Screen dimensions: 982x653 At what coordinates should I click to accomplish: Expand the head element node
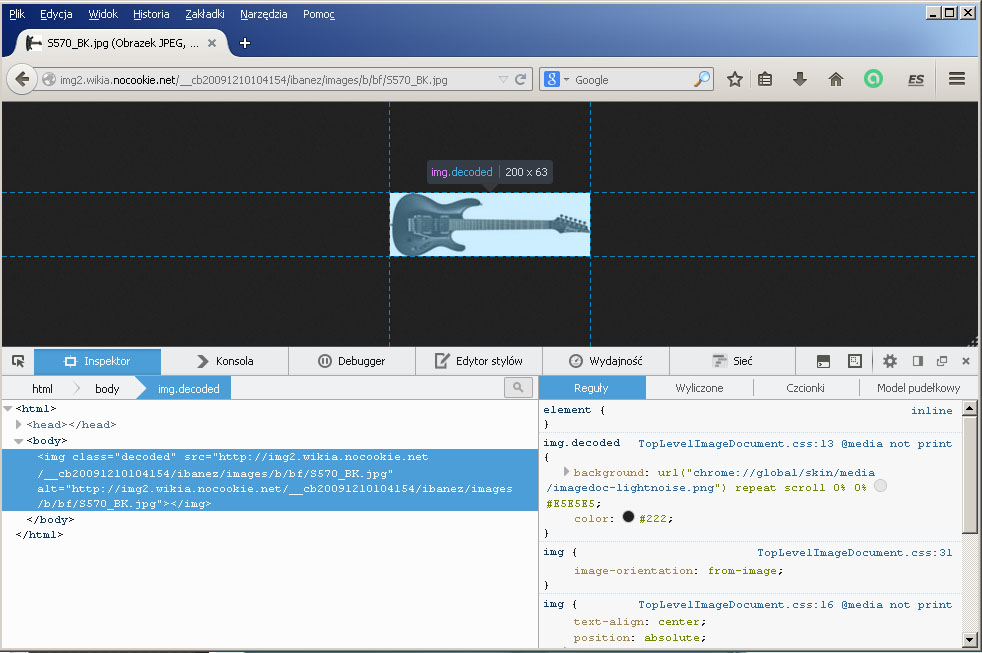[19, 425]
